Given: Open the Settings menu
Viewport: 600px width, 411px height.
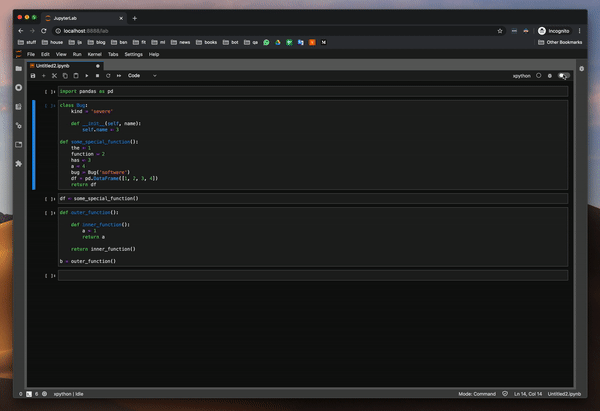Looking at the screenshot, I should tap(134, 54).
